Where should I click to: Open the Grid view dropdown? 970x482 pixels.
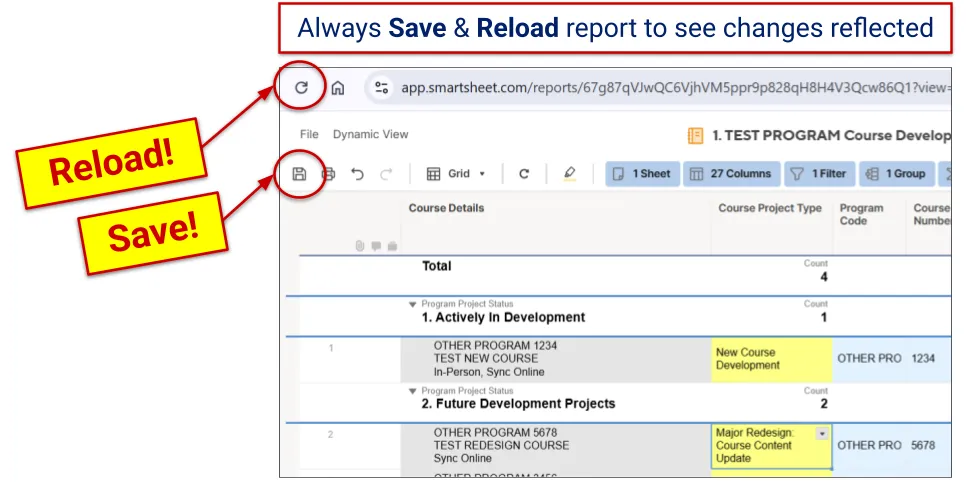456,174
